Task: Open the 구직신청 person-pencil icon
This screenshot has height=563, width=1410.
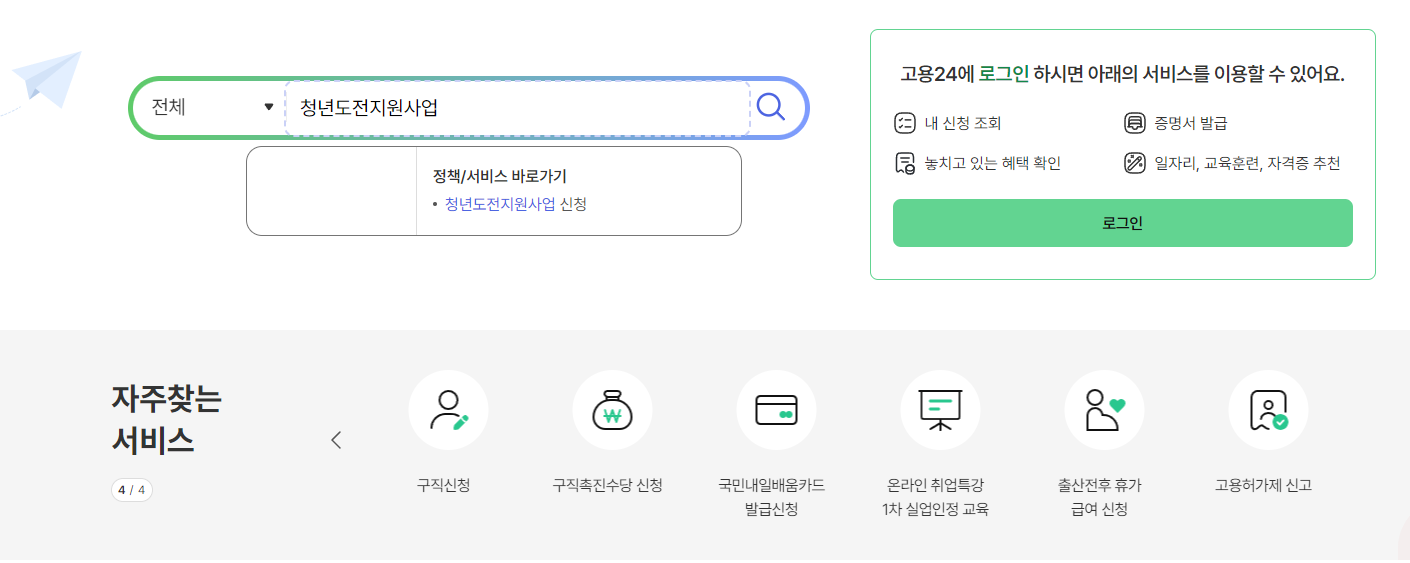Action: pos(448,410)
